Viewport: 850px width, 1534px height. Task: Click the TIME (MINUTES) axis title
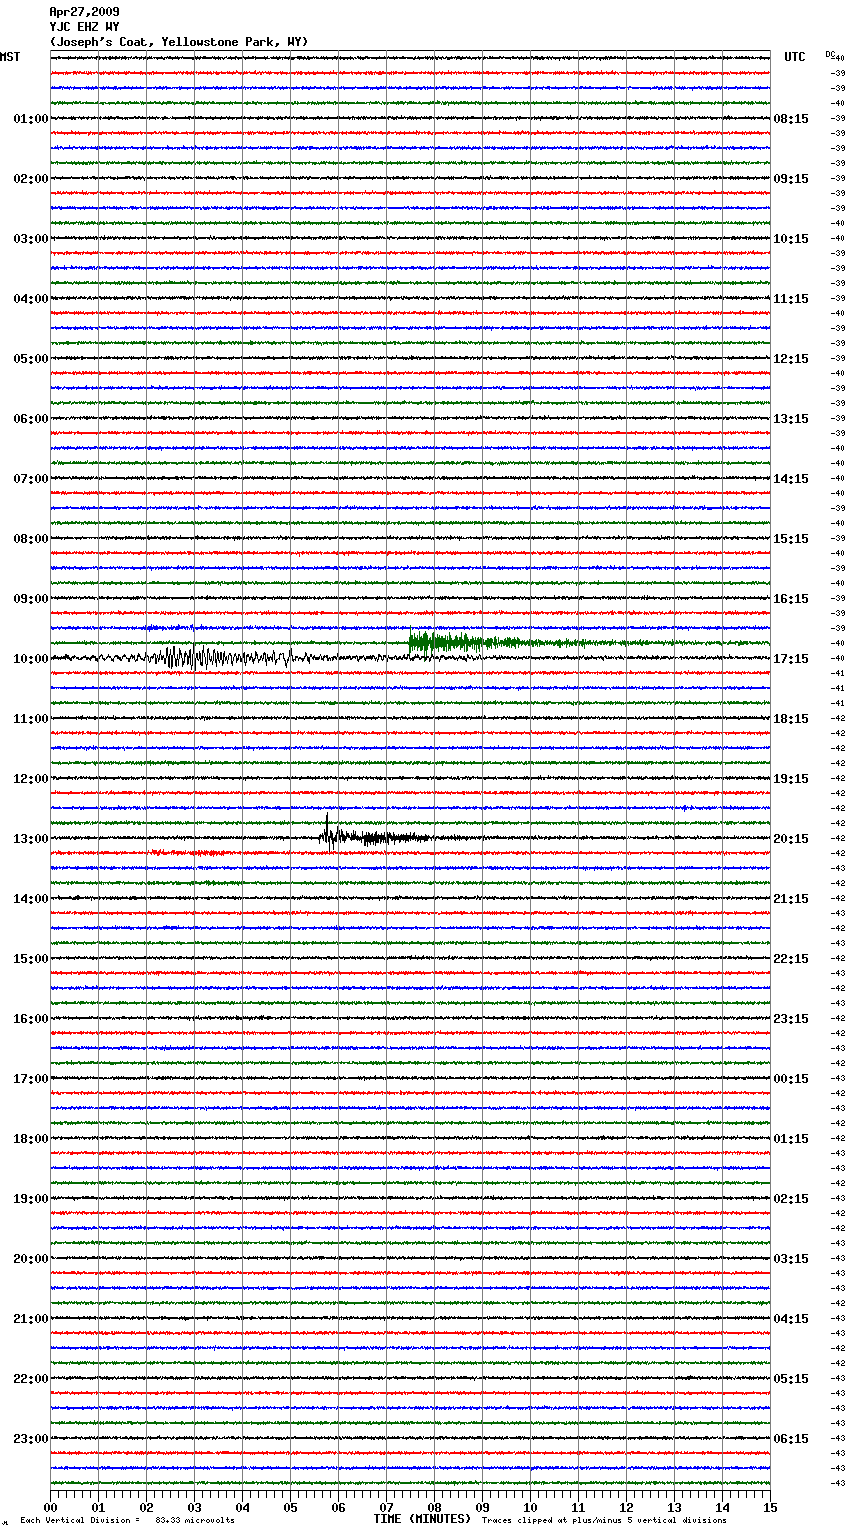[422, 1519]
